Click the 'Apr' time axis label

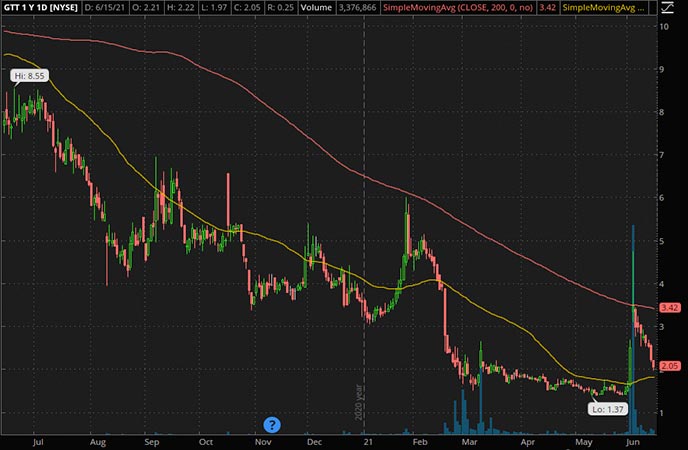click(527, 442)
